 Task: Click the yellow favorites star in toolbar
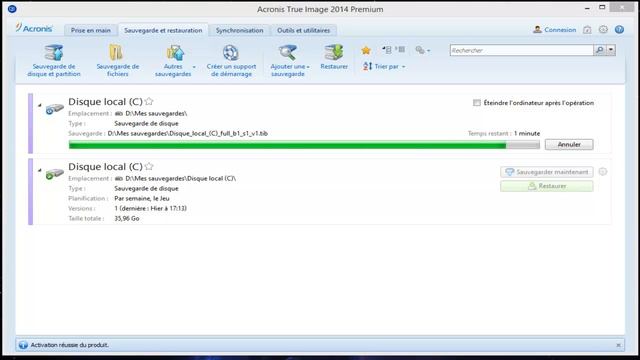click(x=366, y=50)
